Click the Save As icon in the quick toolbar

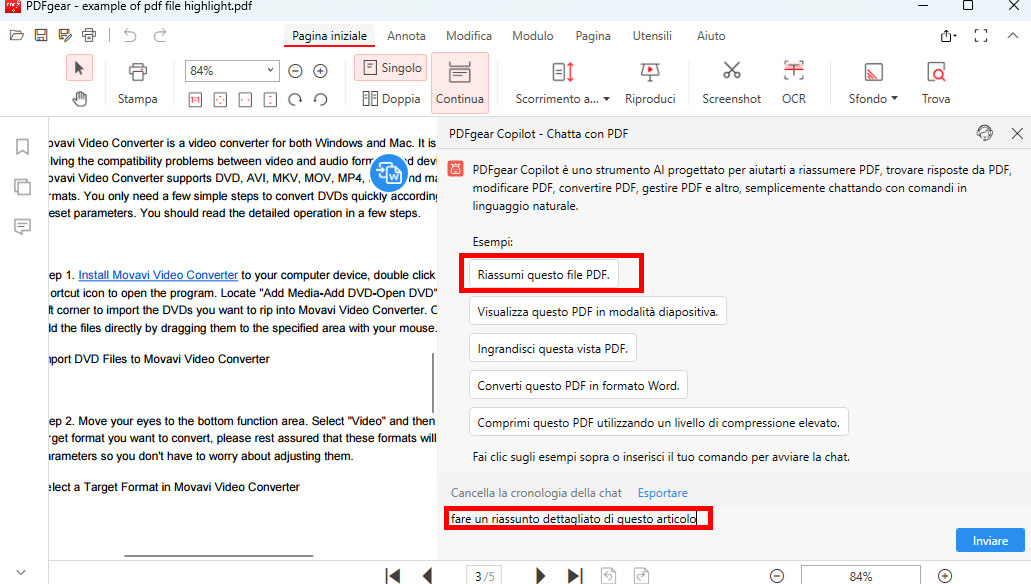coord(64,35)
